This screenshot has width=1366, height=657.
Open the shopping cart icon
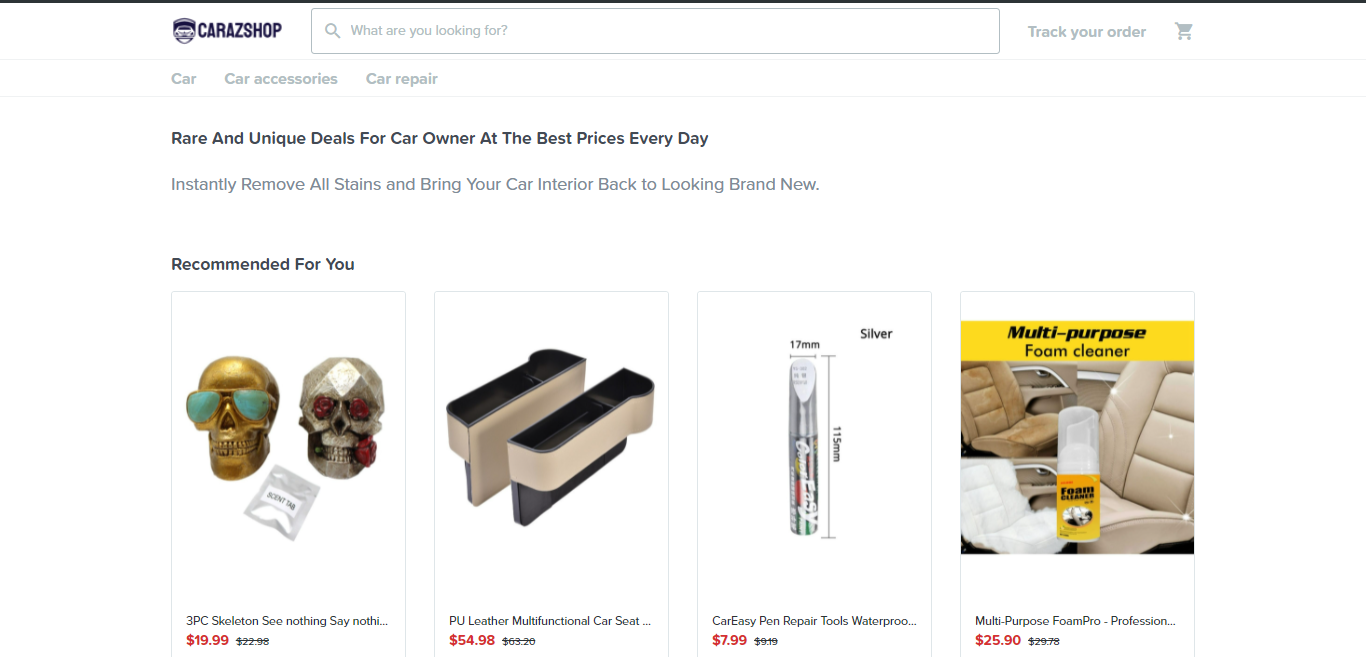1184,31
